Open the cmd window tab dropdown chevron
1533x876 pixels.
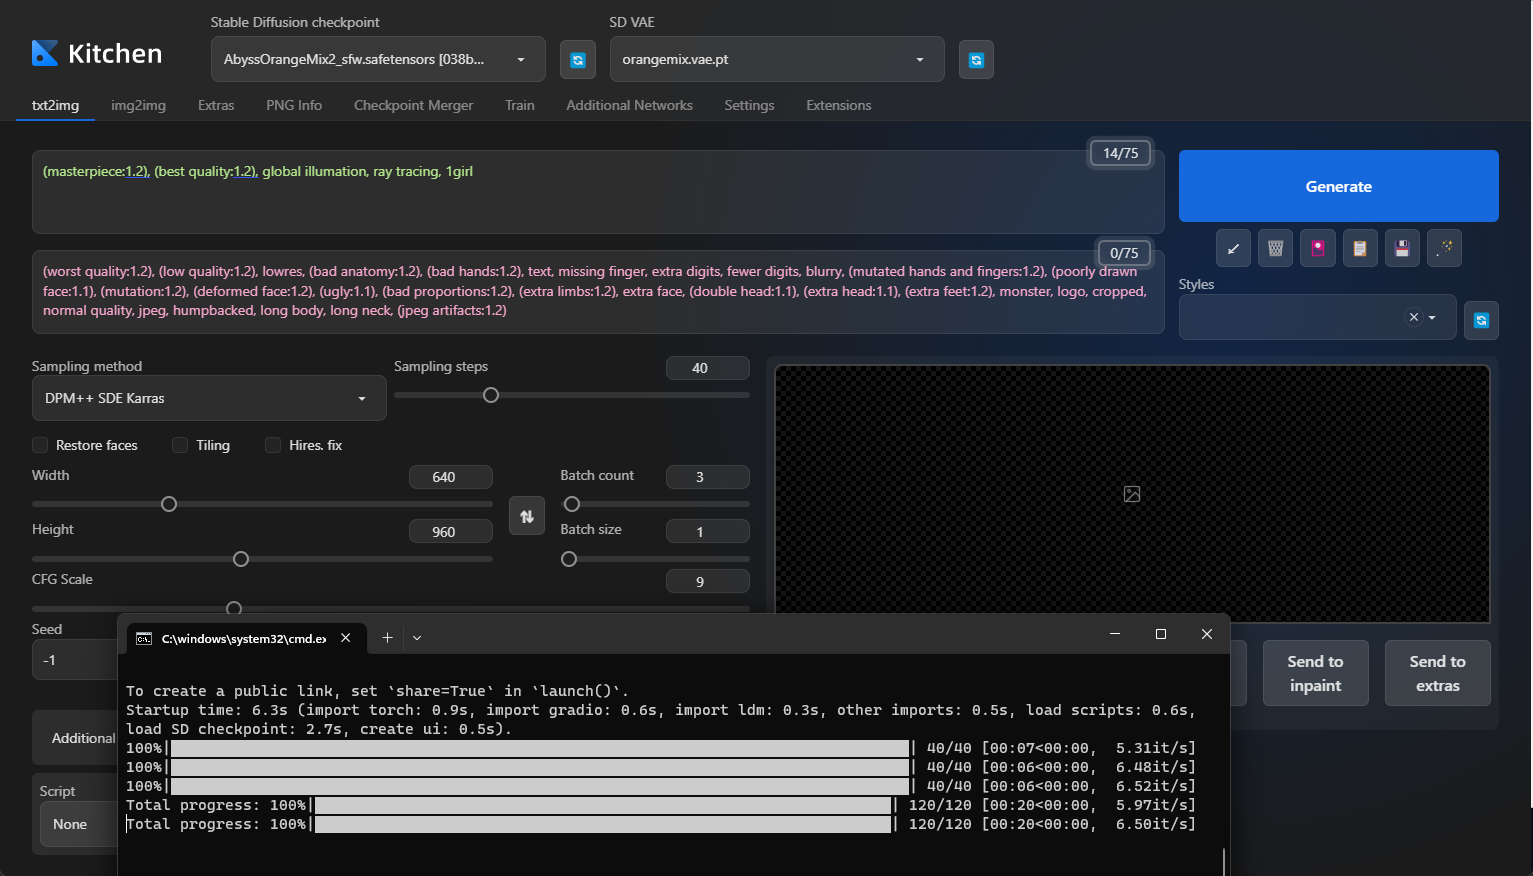(417, 637)
